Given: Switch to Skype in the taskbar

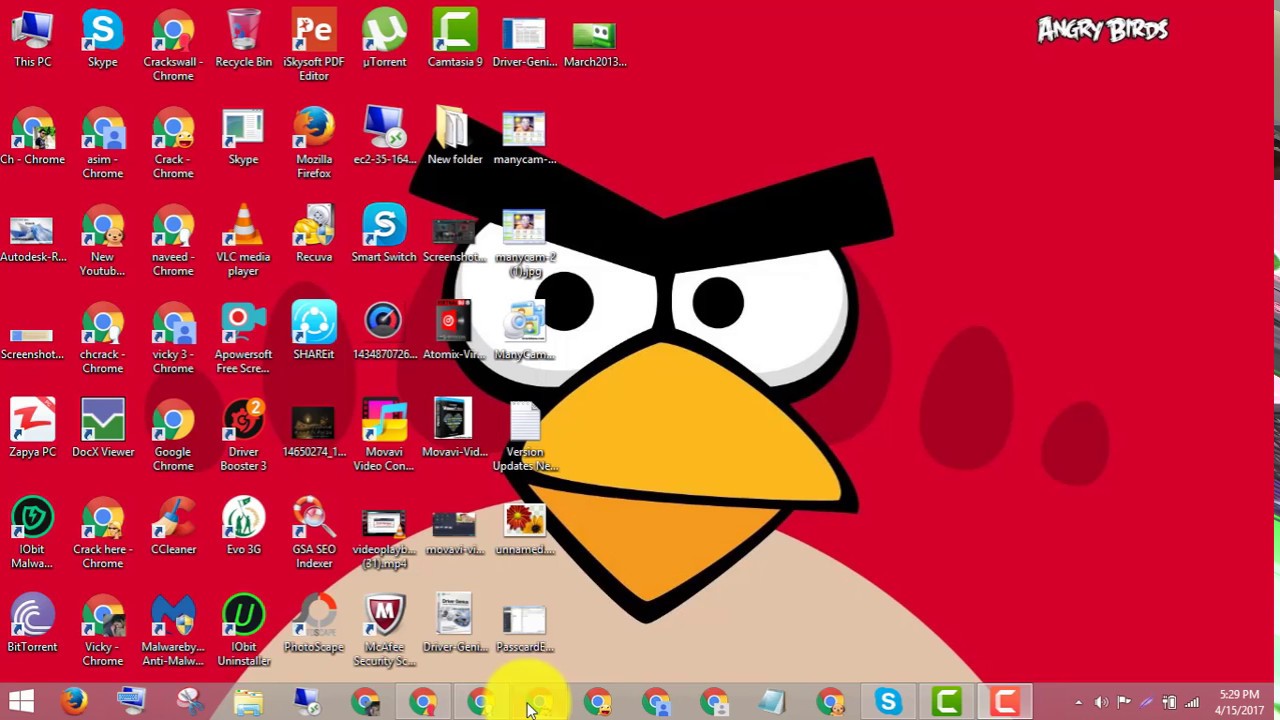Looking at the screenshot, I should (888, 701).
